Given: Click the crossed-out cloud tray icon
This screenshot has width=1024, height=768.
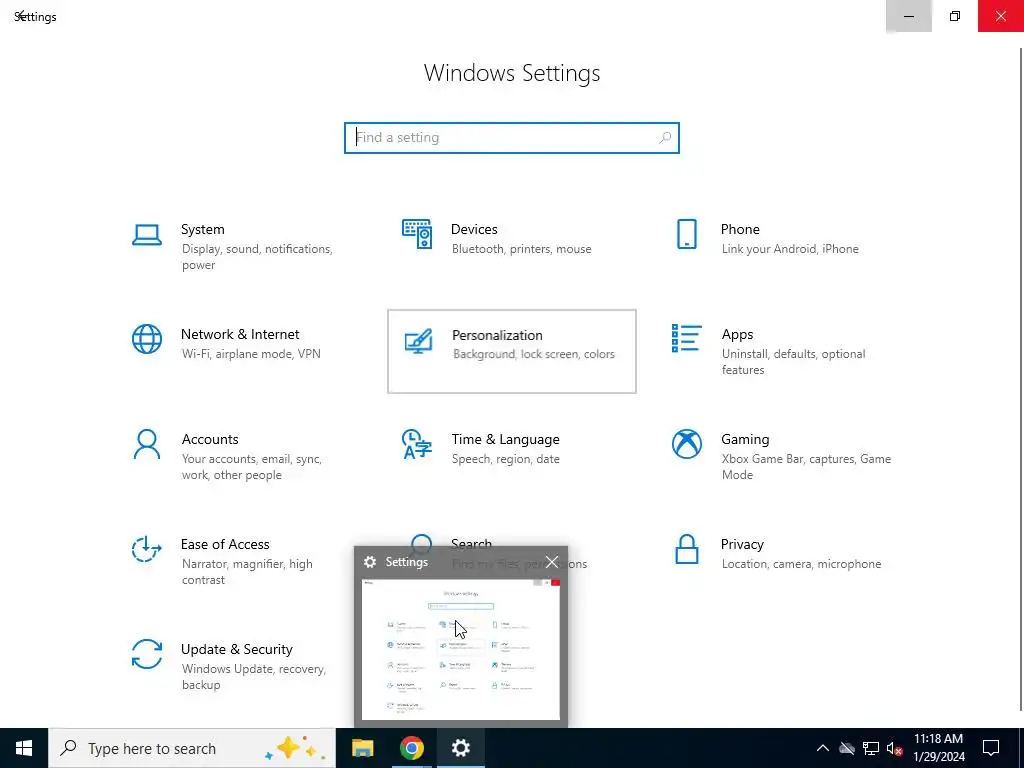Looking at the screenshot, I should [x=847, y=748].
